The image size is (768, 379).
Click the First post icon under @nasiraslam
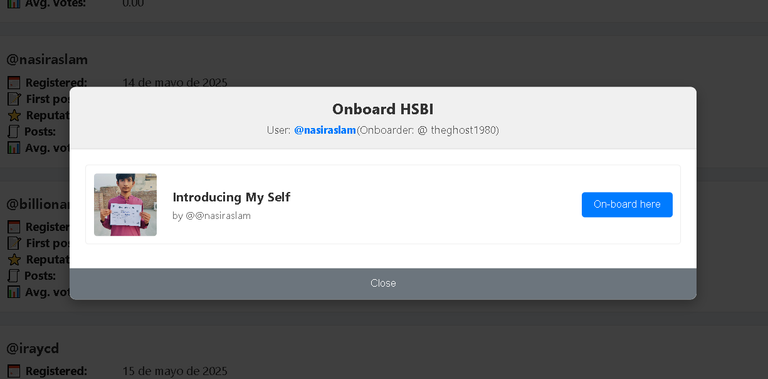coord(14,99)
